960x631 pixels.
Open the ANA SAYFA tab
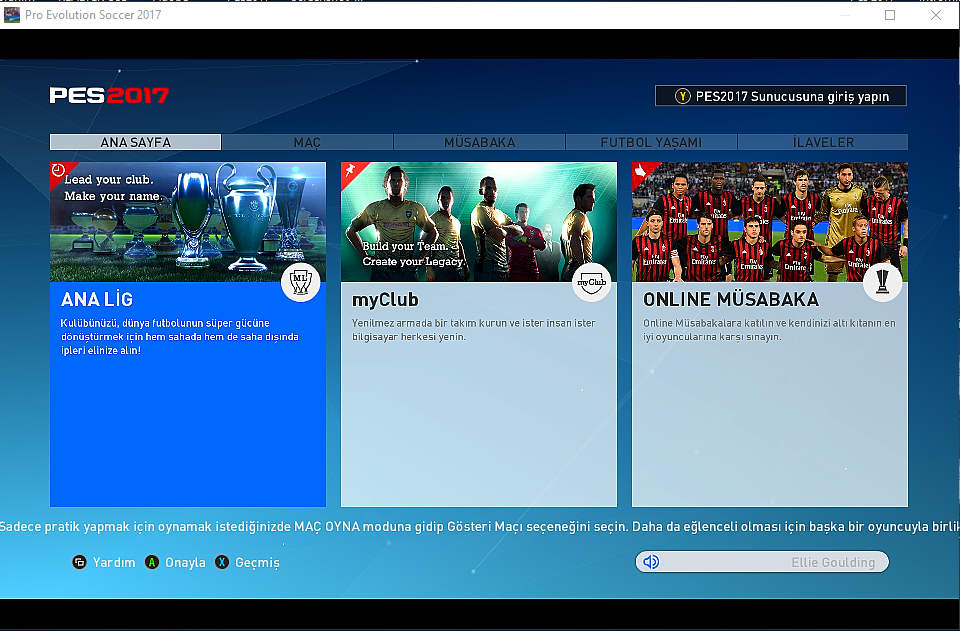click(x=135, y=142)
